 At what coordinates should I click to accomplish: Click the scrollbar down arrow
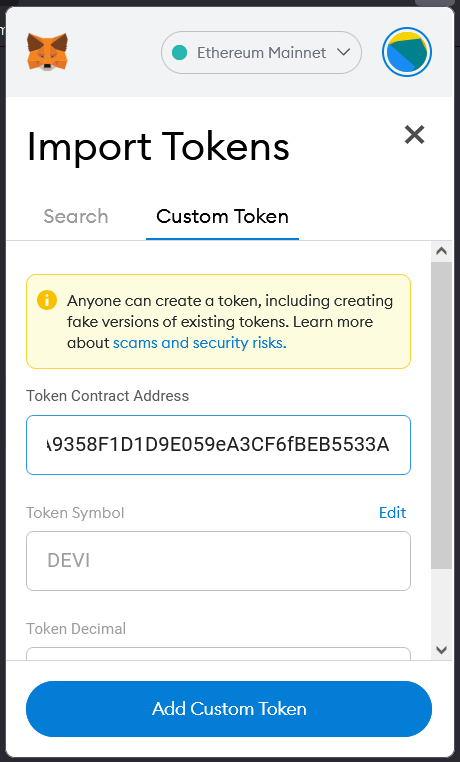(442, 650)
